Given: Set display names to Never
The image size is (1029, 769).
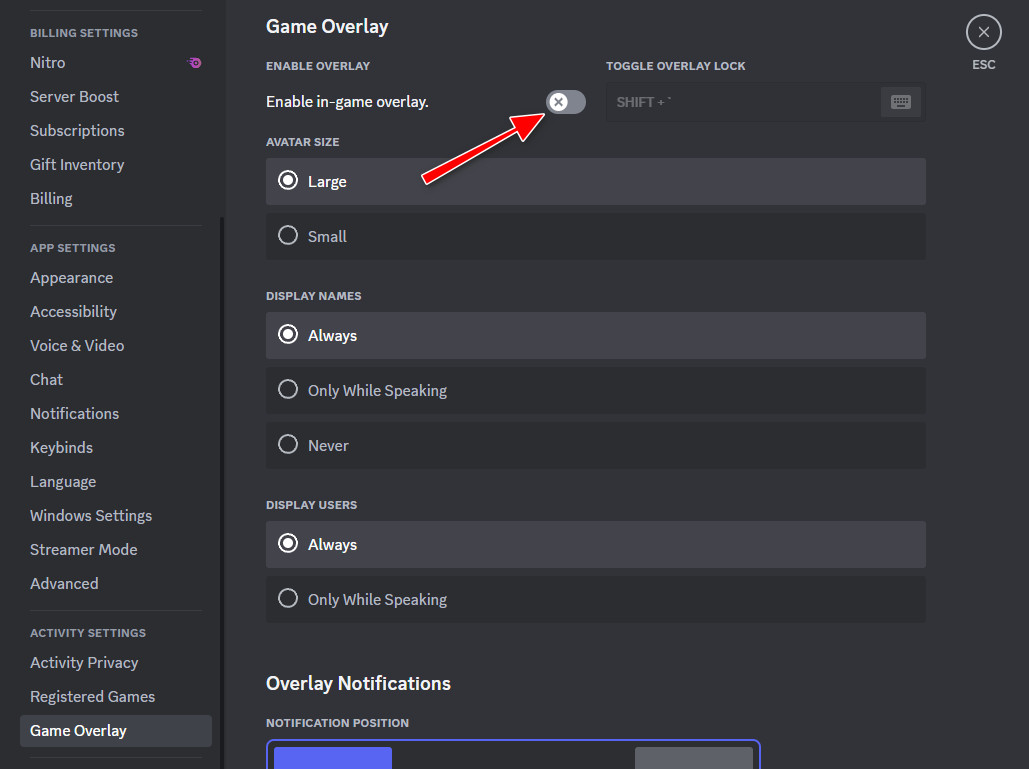Looking at the screenshot, I should [x=289, y=445].
